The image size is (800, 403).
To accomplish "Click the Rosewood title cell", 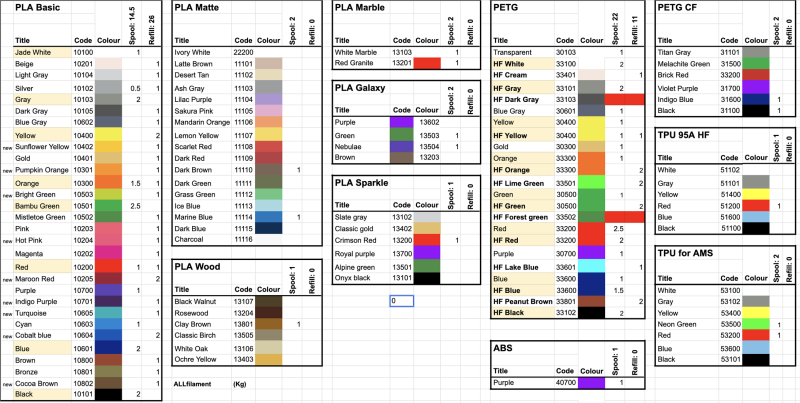I will 203,313.
